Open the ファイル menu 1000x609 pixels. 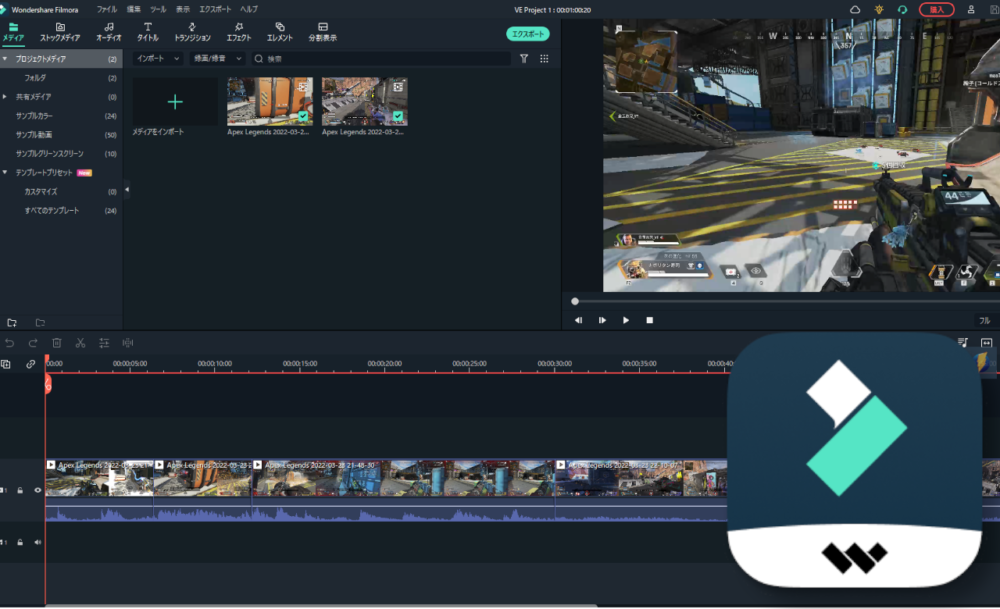click(108, 8)
